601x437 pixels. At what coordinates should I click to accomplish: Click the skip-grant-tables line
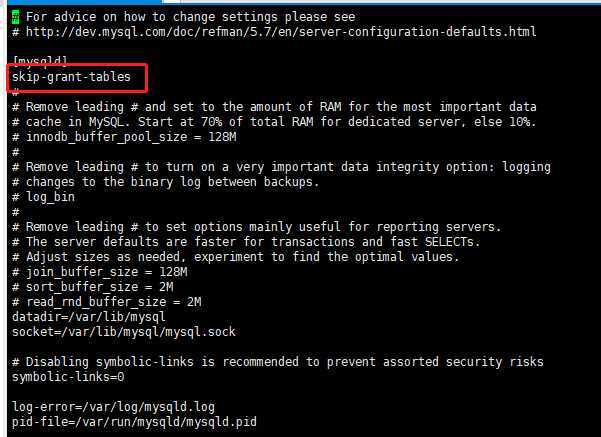tap(71, 77)
